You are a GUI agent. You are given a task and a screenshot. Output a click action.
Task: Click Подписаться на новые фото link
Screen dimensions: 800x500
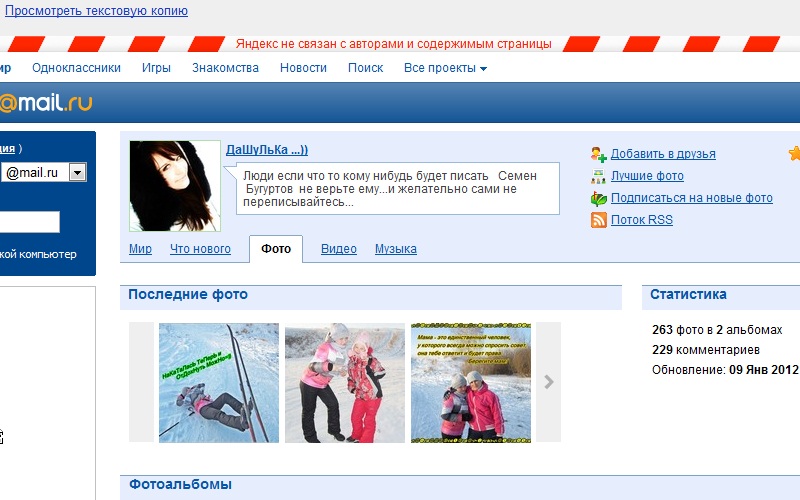(x=692, y=198)
